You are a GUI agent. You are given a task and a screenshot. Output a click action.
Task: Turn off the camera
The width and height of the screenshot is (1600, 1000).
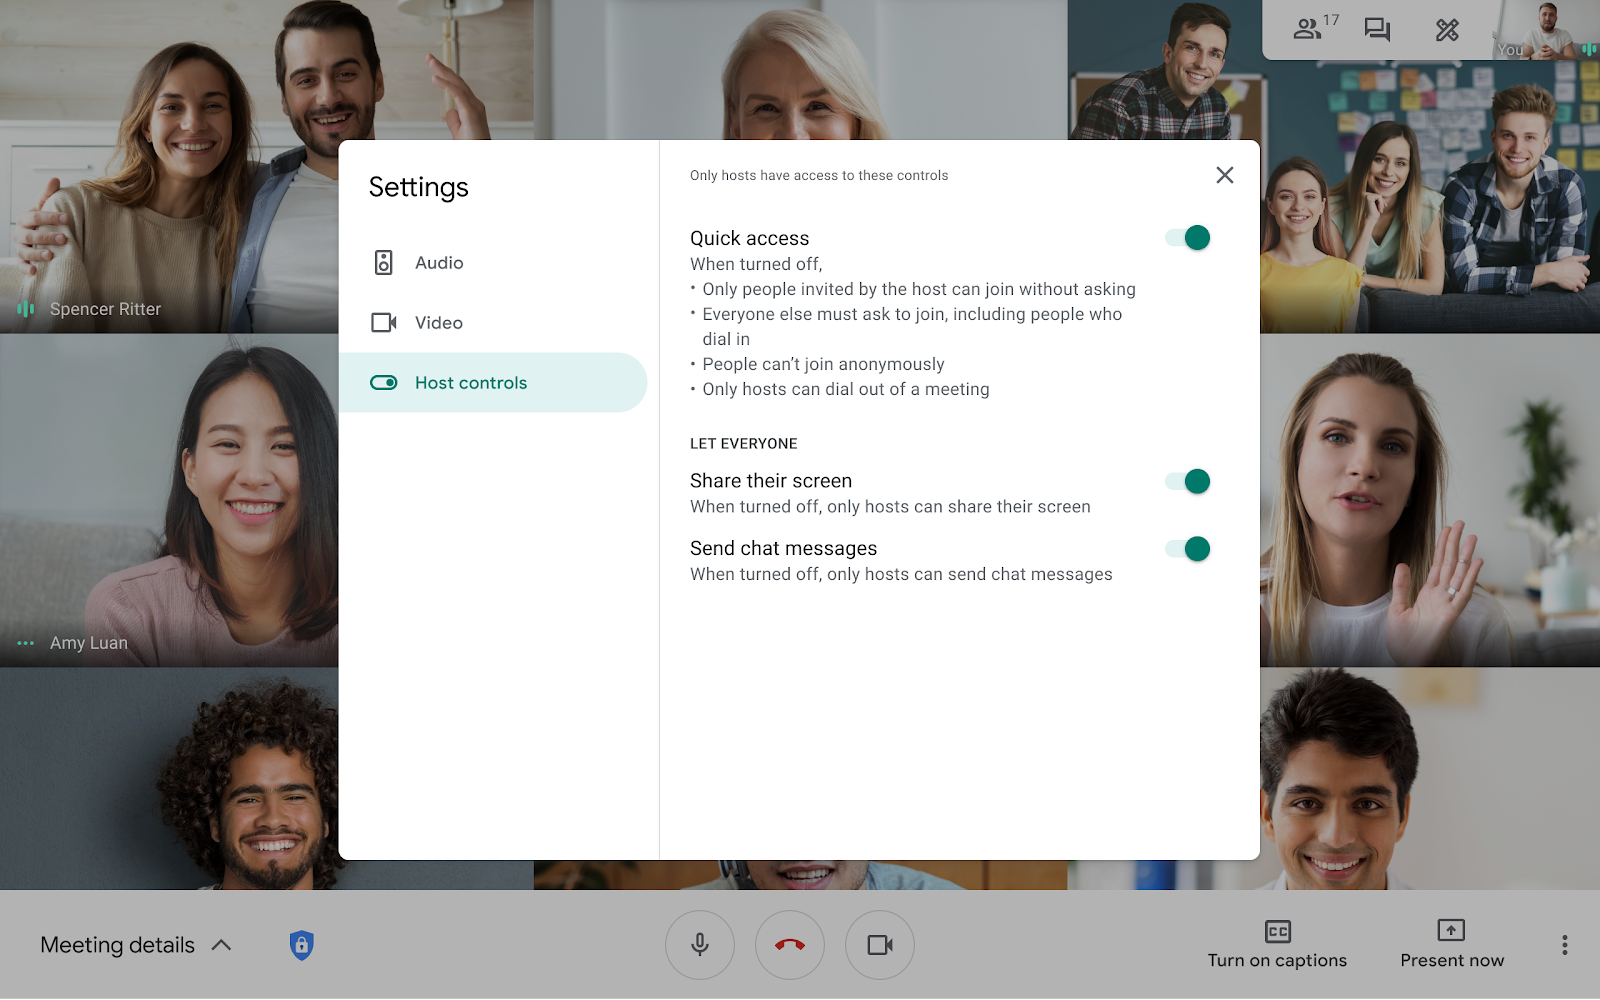click(879, 944)
